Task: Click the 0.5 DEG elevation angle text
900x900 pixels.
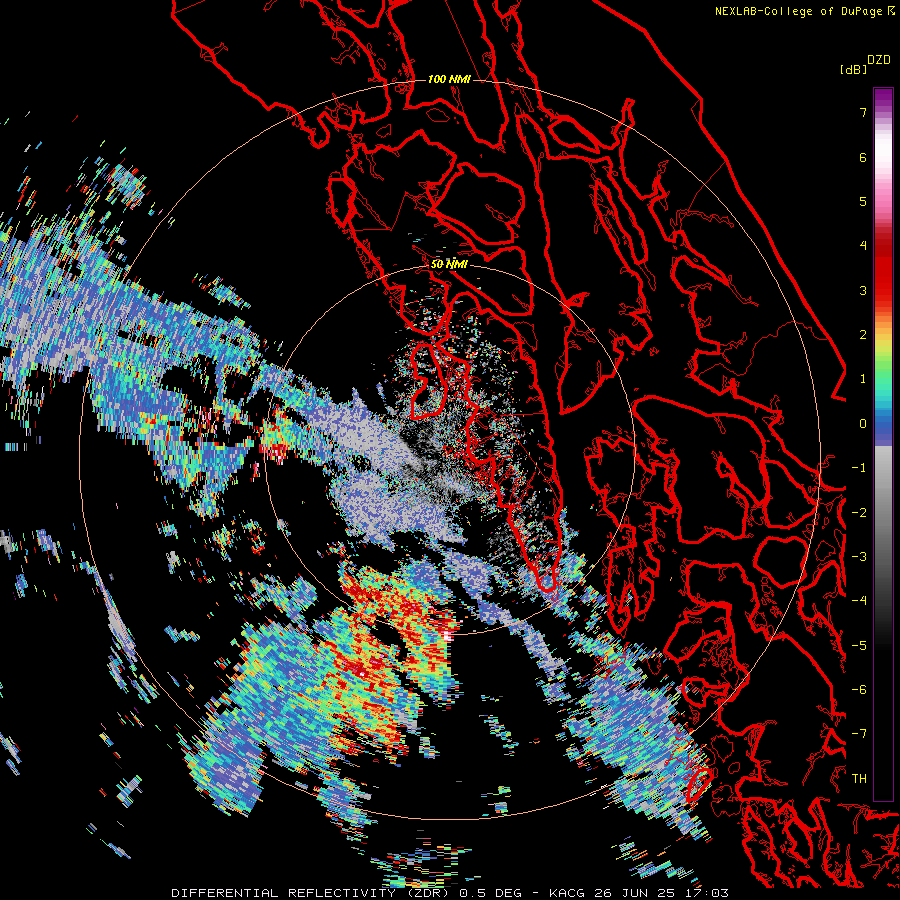Action: coord(491,893)
